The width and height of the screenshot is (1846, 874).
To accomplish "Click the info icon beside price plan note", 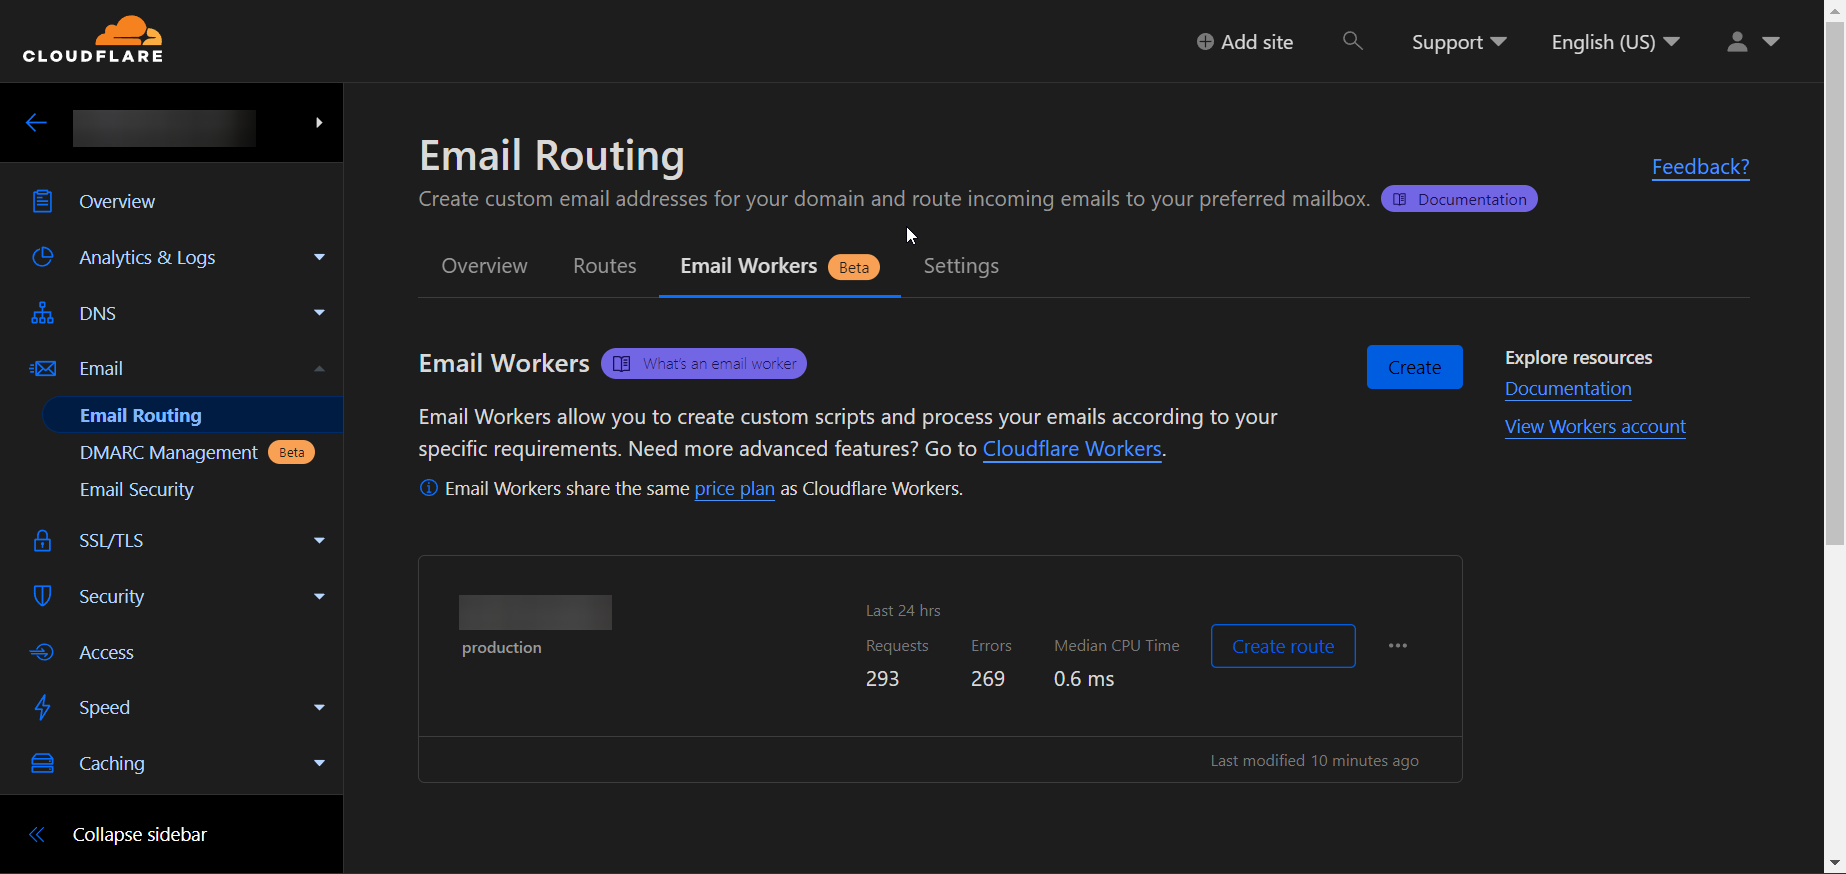I will [428, 488].
